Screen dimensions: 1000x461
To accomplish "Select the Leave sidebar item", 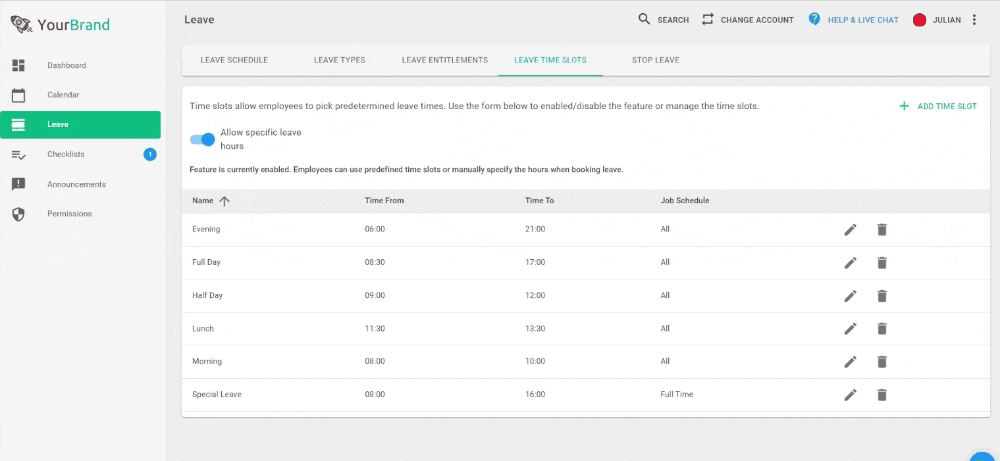I will click(x=80, y=124).
